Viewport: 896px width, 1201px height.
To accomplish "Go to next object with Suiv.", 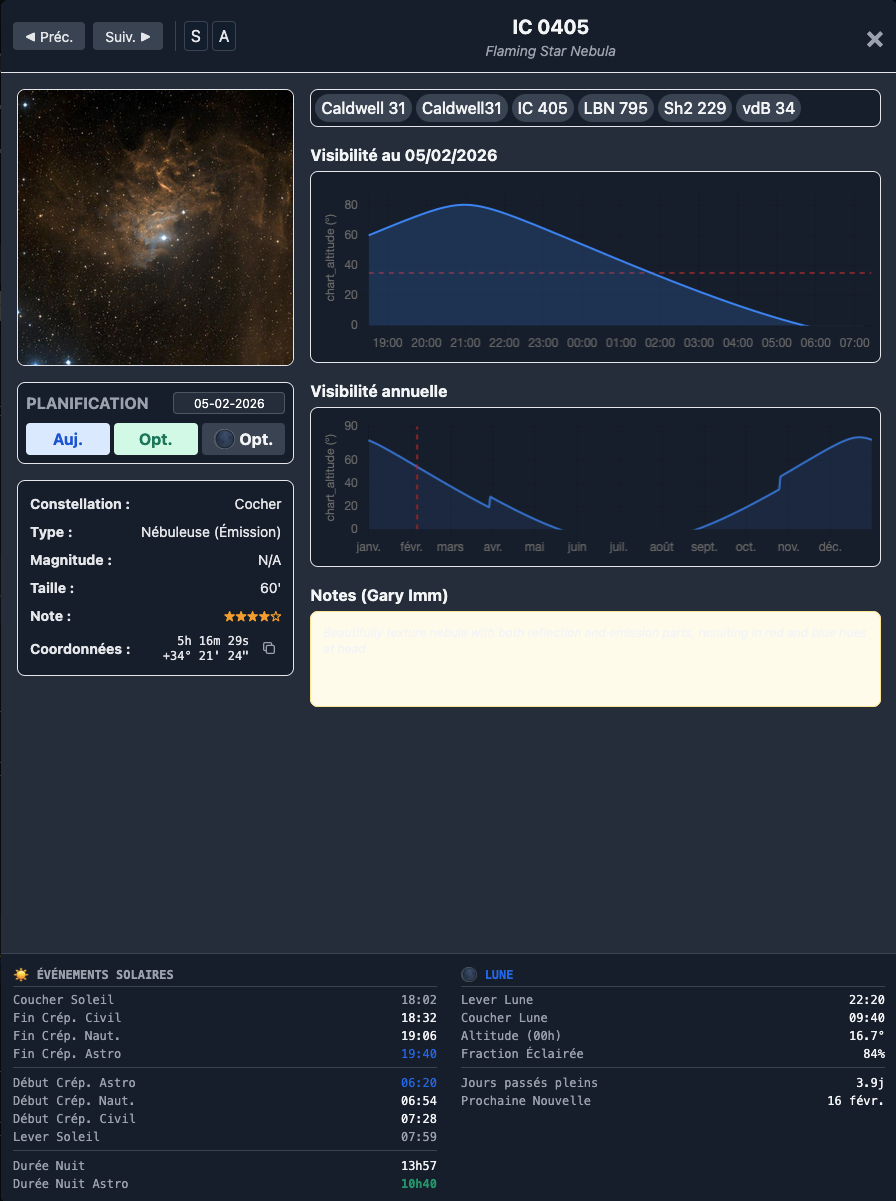I will [128, 37].
